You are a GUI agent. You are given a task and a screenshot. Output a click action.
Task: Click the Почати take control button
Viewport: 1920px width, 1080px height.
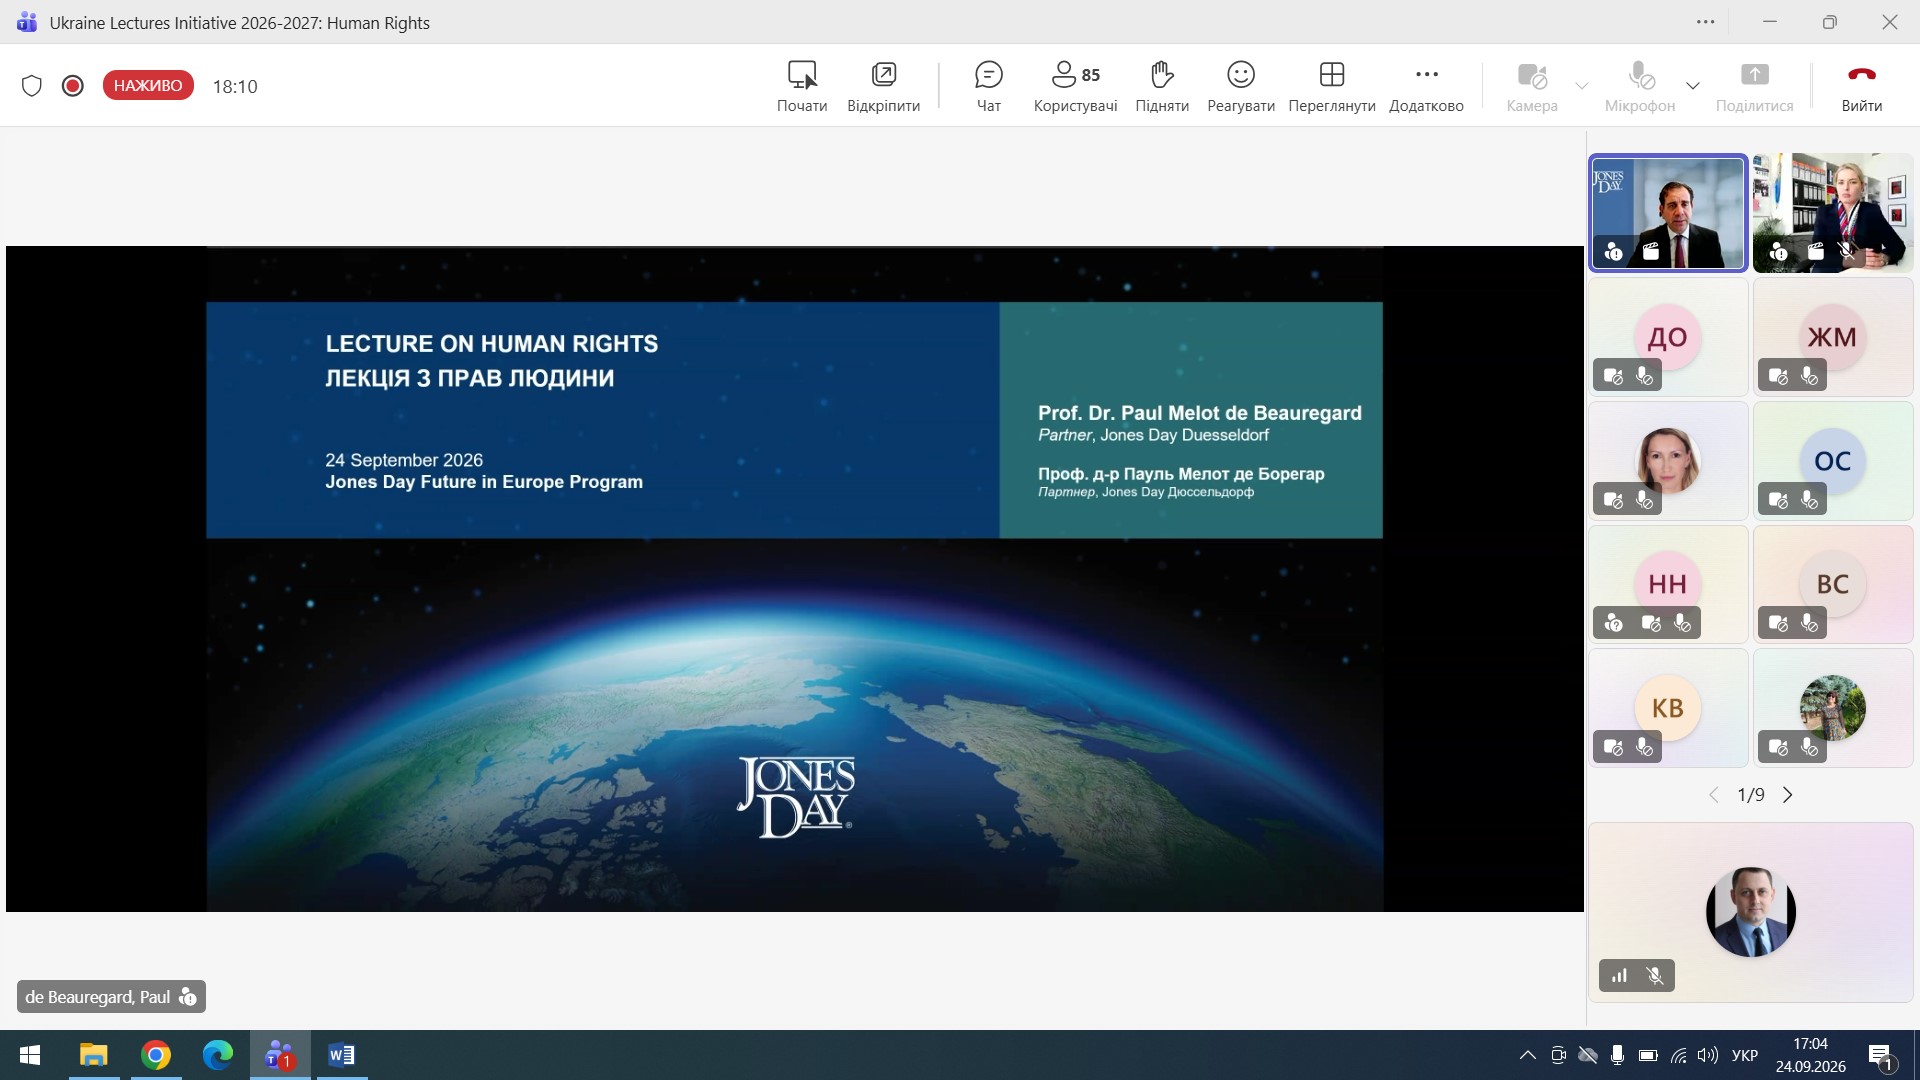click(x=802, y=87)
